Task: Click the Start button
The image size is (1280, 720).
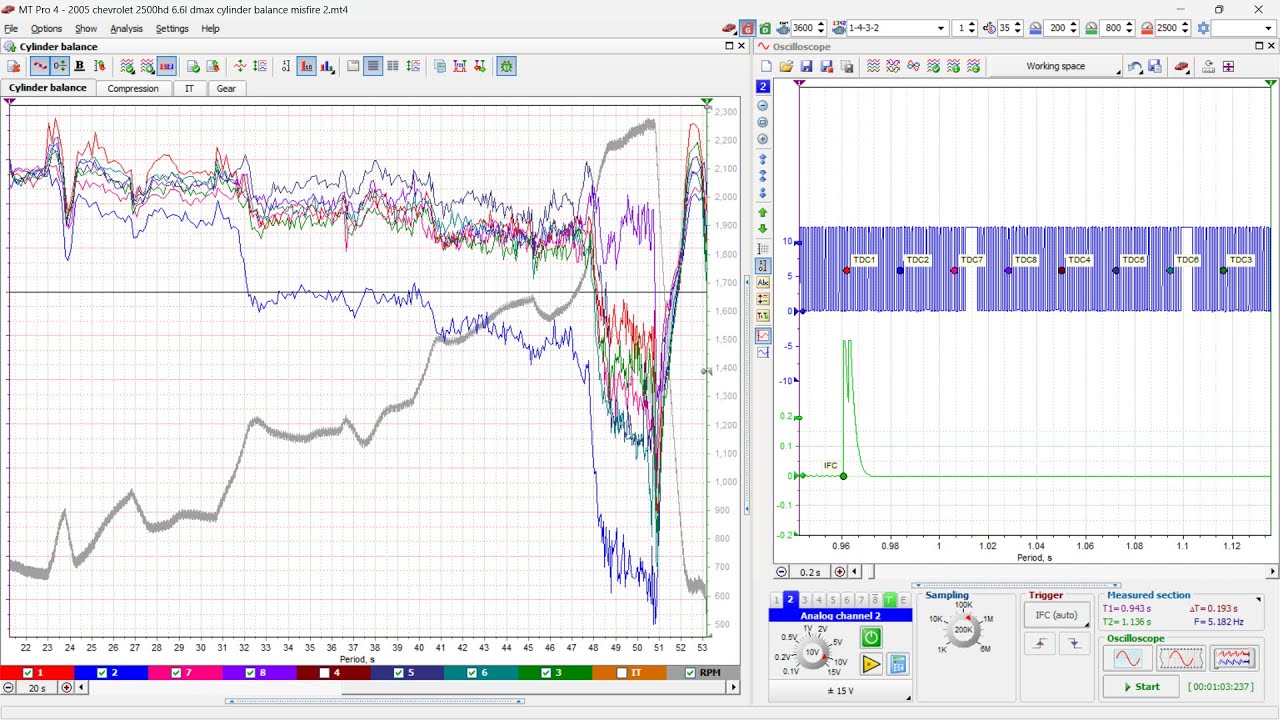Action: [1141, 687]
